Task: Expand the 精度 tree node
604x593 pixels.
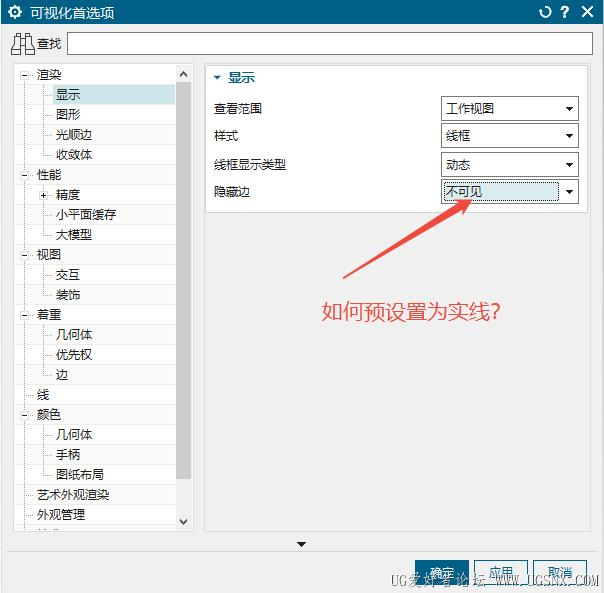Action: coord(44,195)
